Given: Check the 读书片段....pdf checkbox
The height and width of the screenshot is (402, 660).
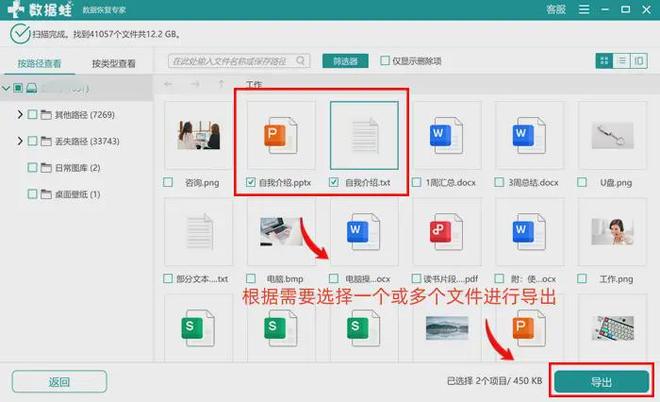Looking at the screenshot, I should pos(416,279).
